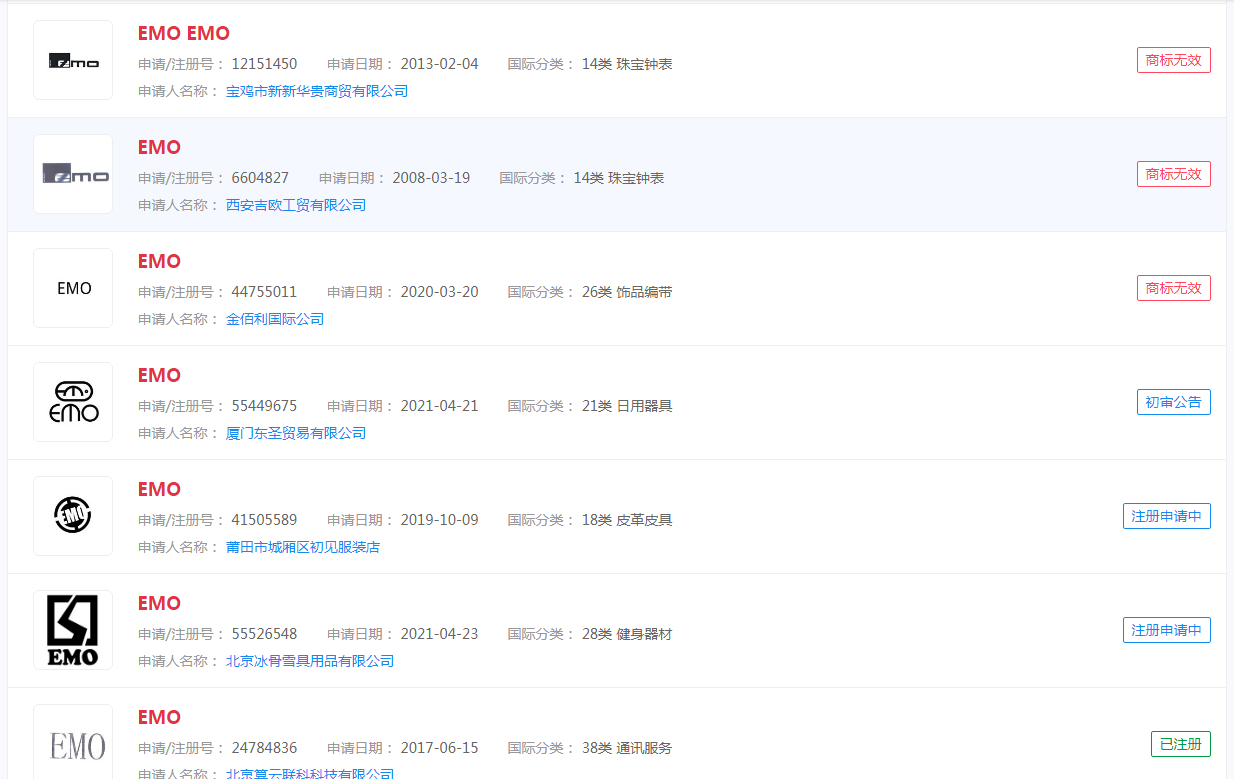This screenshot has width=1234, height=779.
Task: Click the 已注册 status tag
Action: coord(1181,744)
